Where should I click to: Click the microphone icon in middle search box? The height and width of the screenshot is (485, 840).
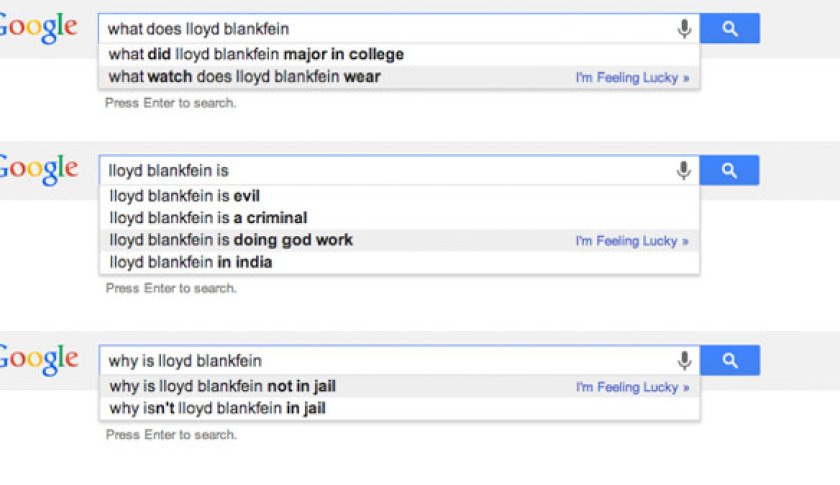tap(684, 171)
